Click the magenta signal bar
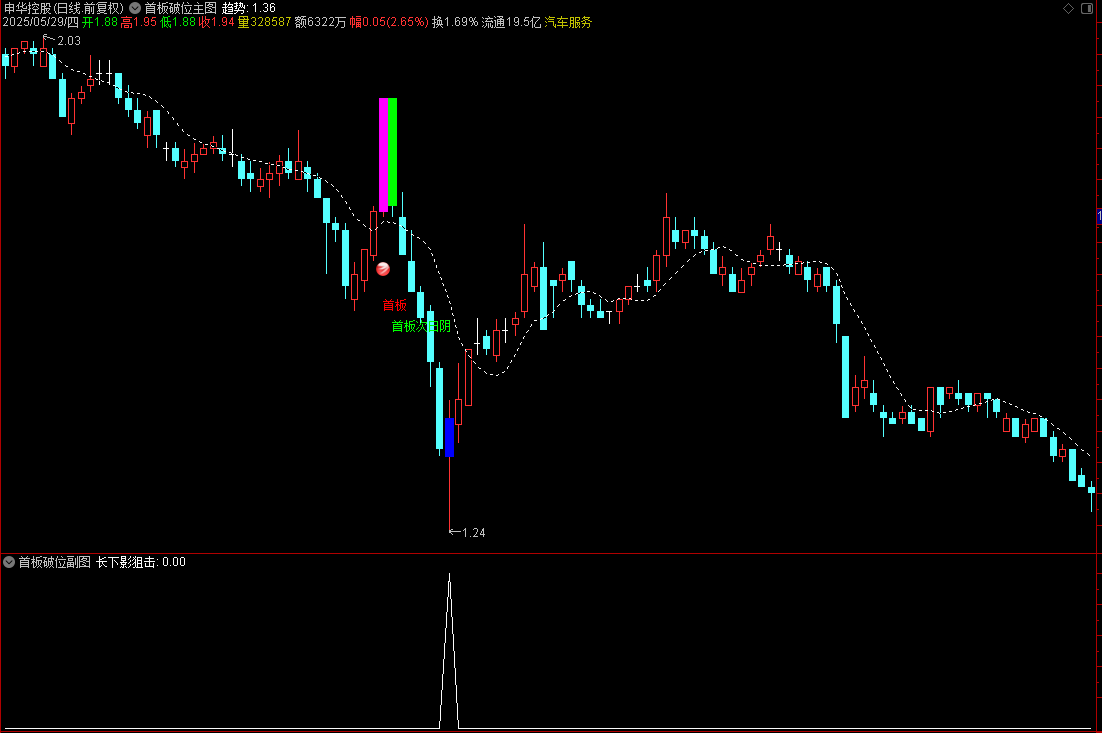The height and width of the screenshot is (733, 1102). pyautogui.click(x=383, y=155)
